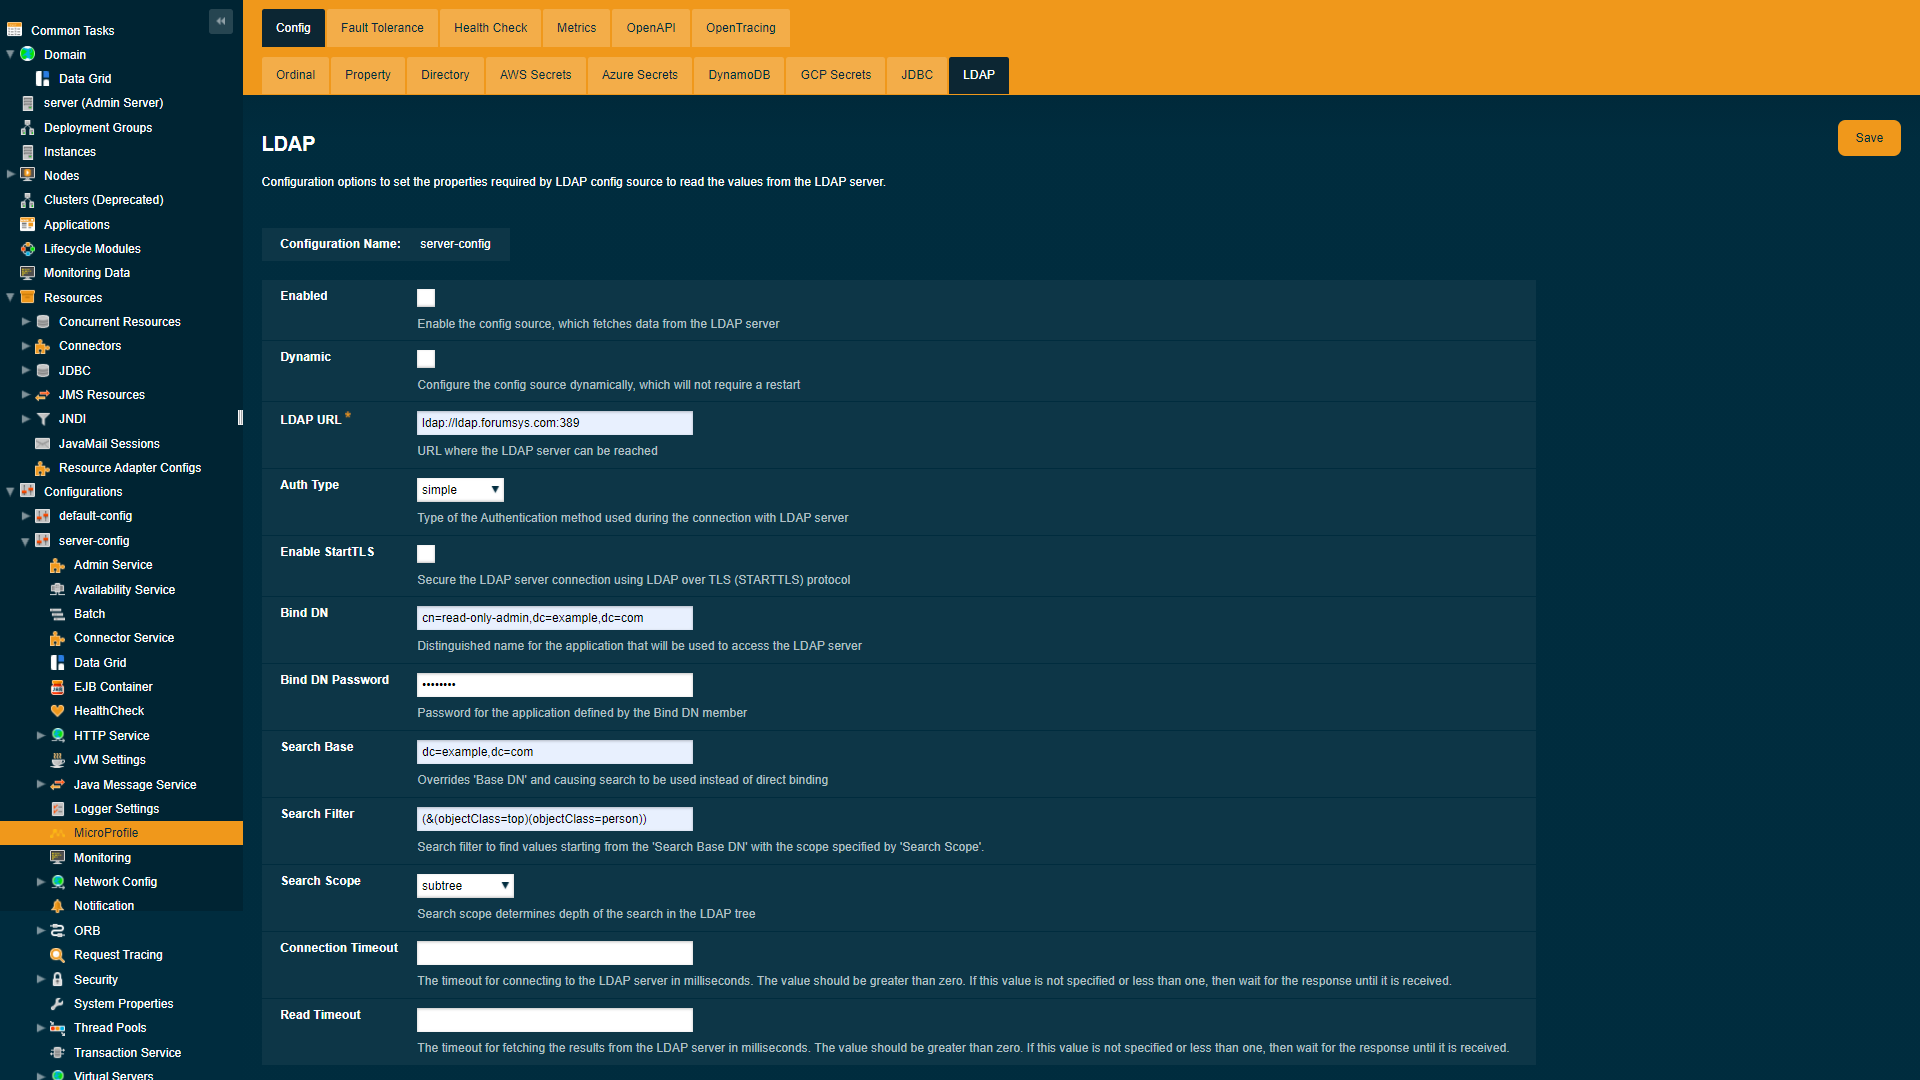Toggle the Dynamic configuration checkbox
The image size is (1920, 1080).
point(426,358)
